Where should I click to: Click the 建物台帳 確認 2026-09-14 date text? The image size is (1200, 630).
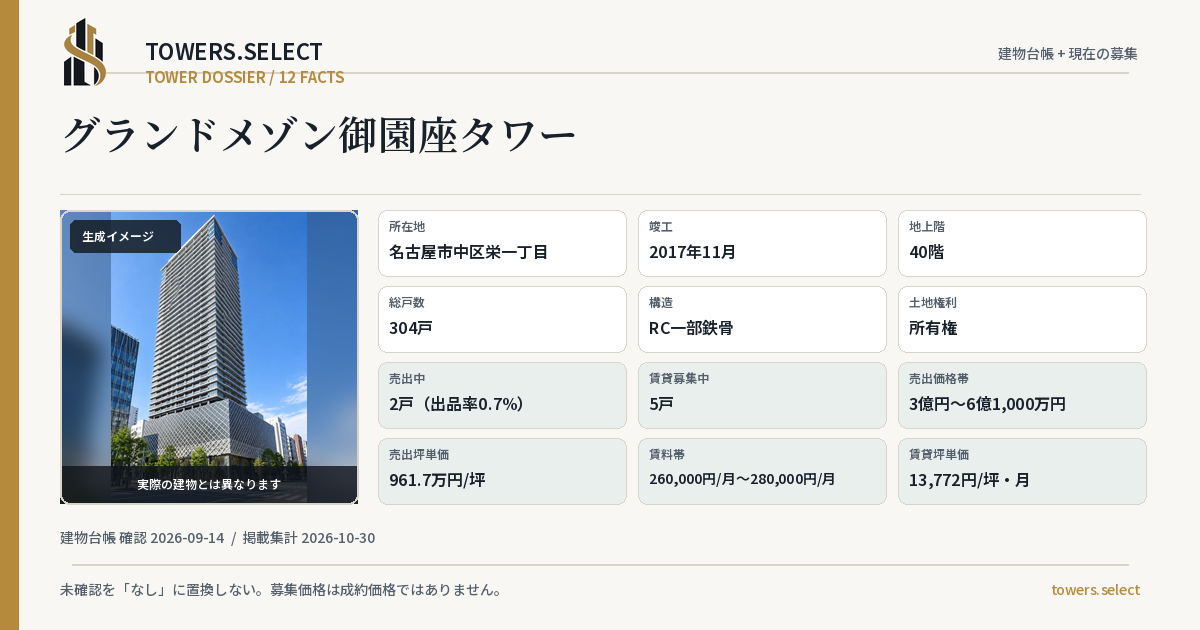pyautogui.click(x=142, y=538)
